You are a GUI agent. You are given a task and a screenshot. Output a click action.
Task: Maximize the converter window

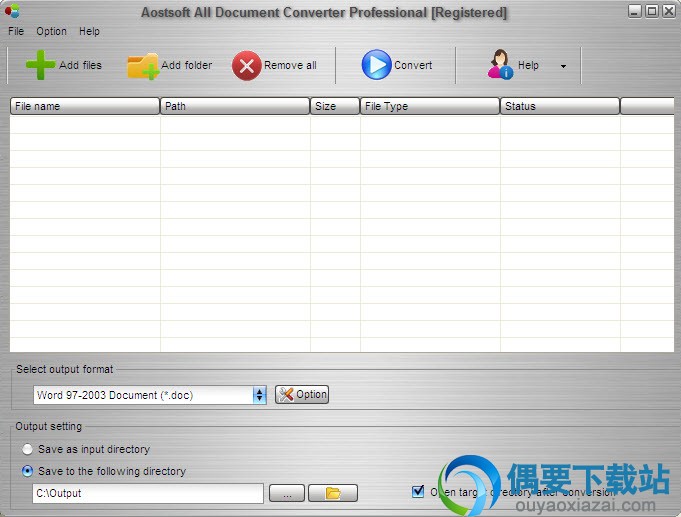click(x=651, y=11)
